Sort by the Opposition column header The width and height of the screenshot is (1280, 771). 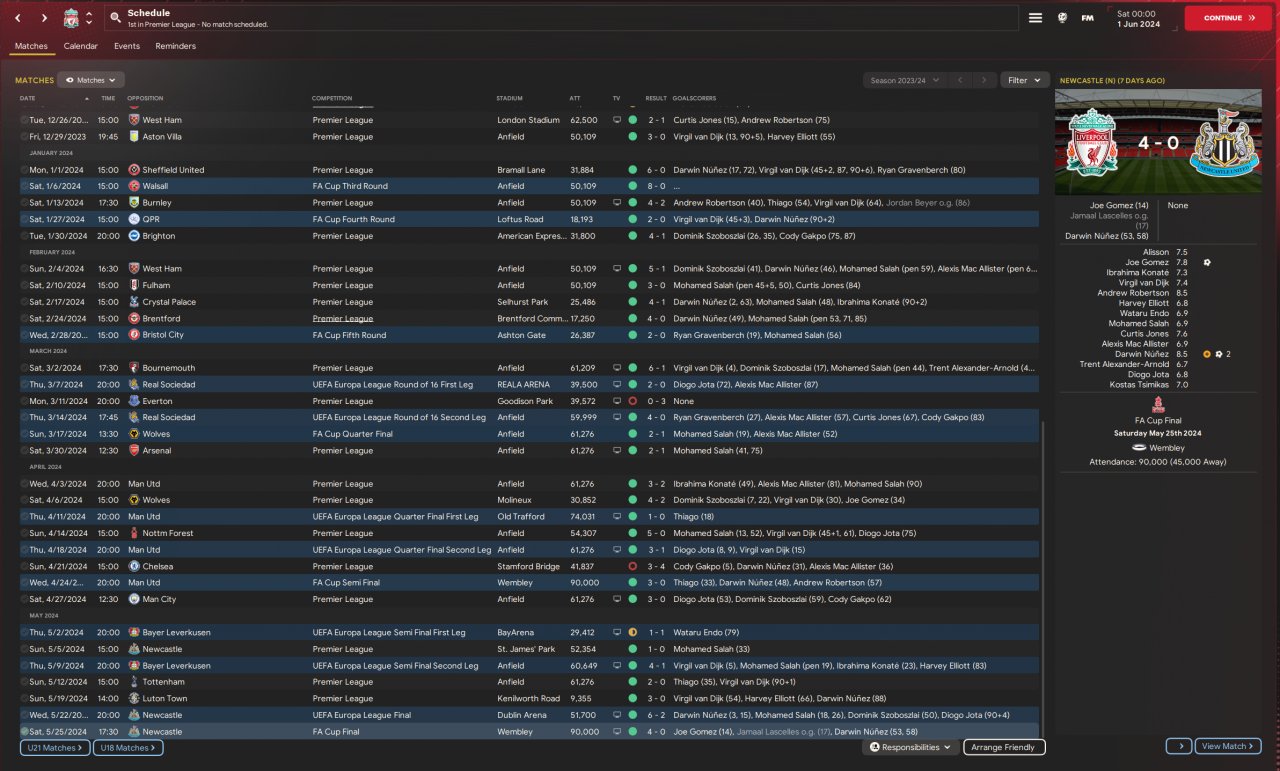145,98
